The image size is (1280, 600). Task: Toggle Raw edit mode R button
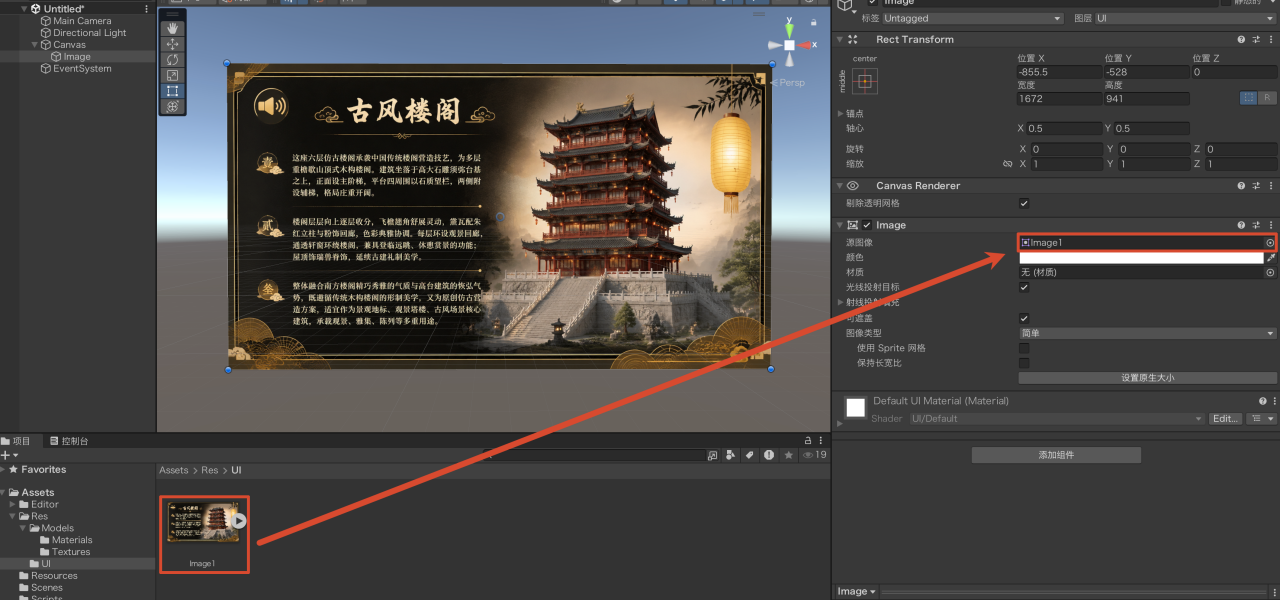pos(1267,98)
